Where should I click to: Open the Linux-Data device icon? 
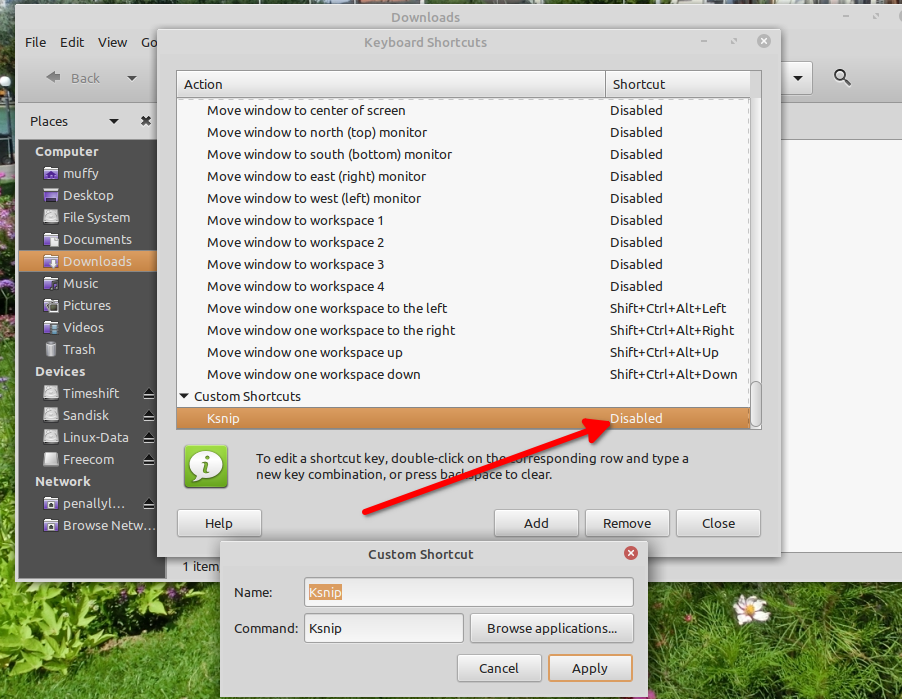[51, 437]
